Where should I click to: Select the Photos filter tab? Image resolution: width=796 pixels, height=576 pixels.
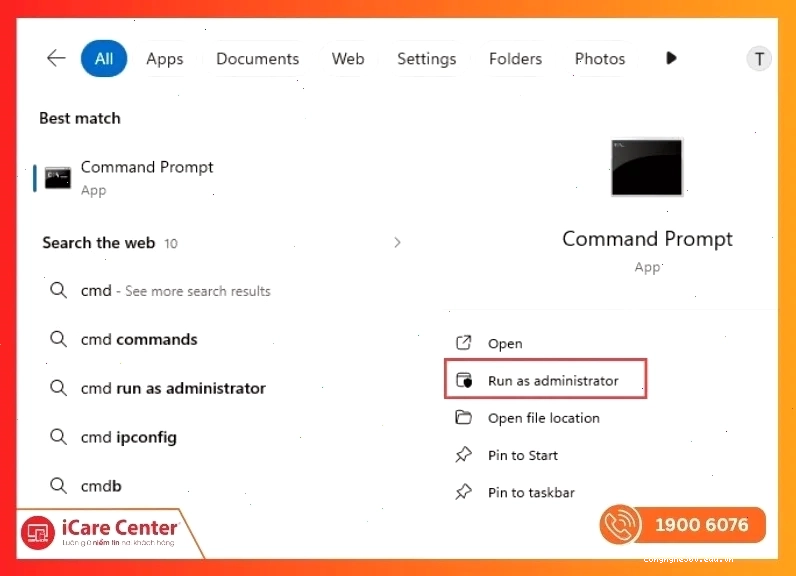[600, 59]
